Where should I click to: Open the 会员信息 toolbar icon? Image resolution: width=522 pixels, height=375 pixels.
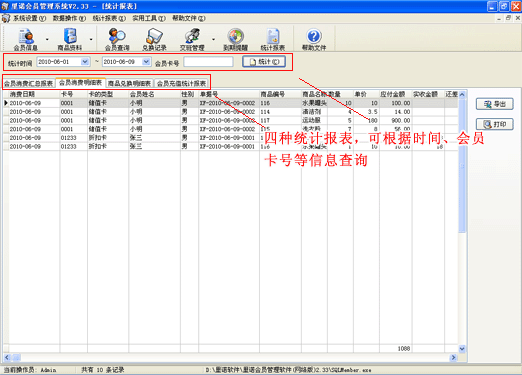point(25,39)
